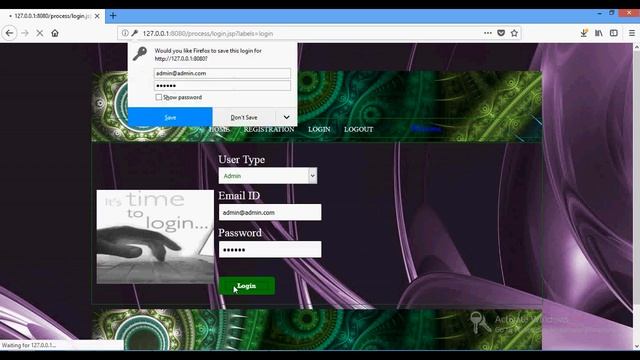Click the forward navigation arrow
Screen dimensions: 640x360
(25, 33)
